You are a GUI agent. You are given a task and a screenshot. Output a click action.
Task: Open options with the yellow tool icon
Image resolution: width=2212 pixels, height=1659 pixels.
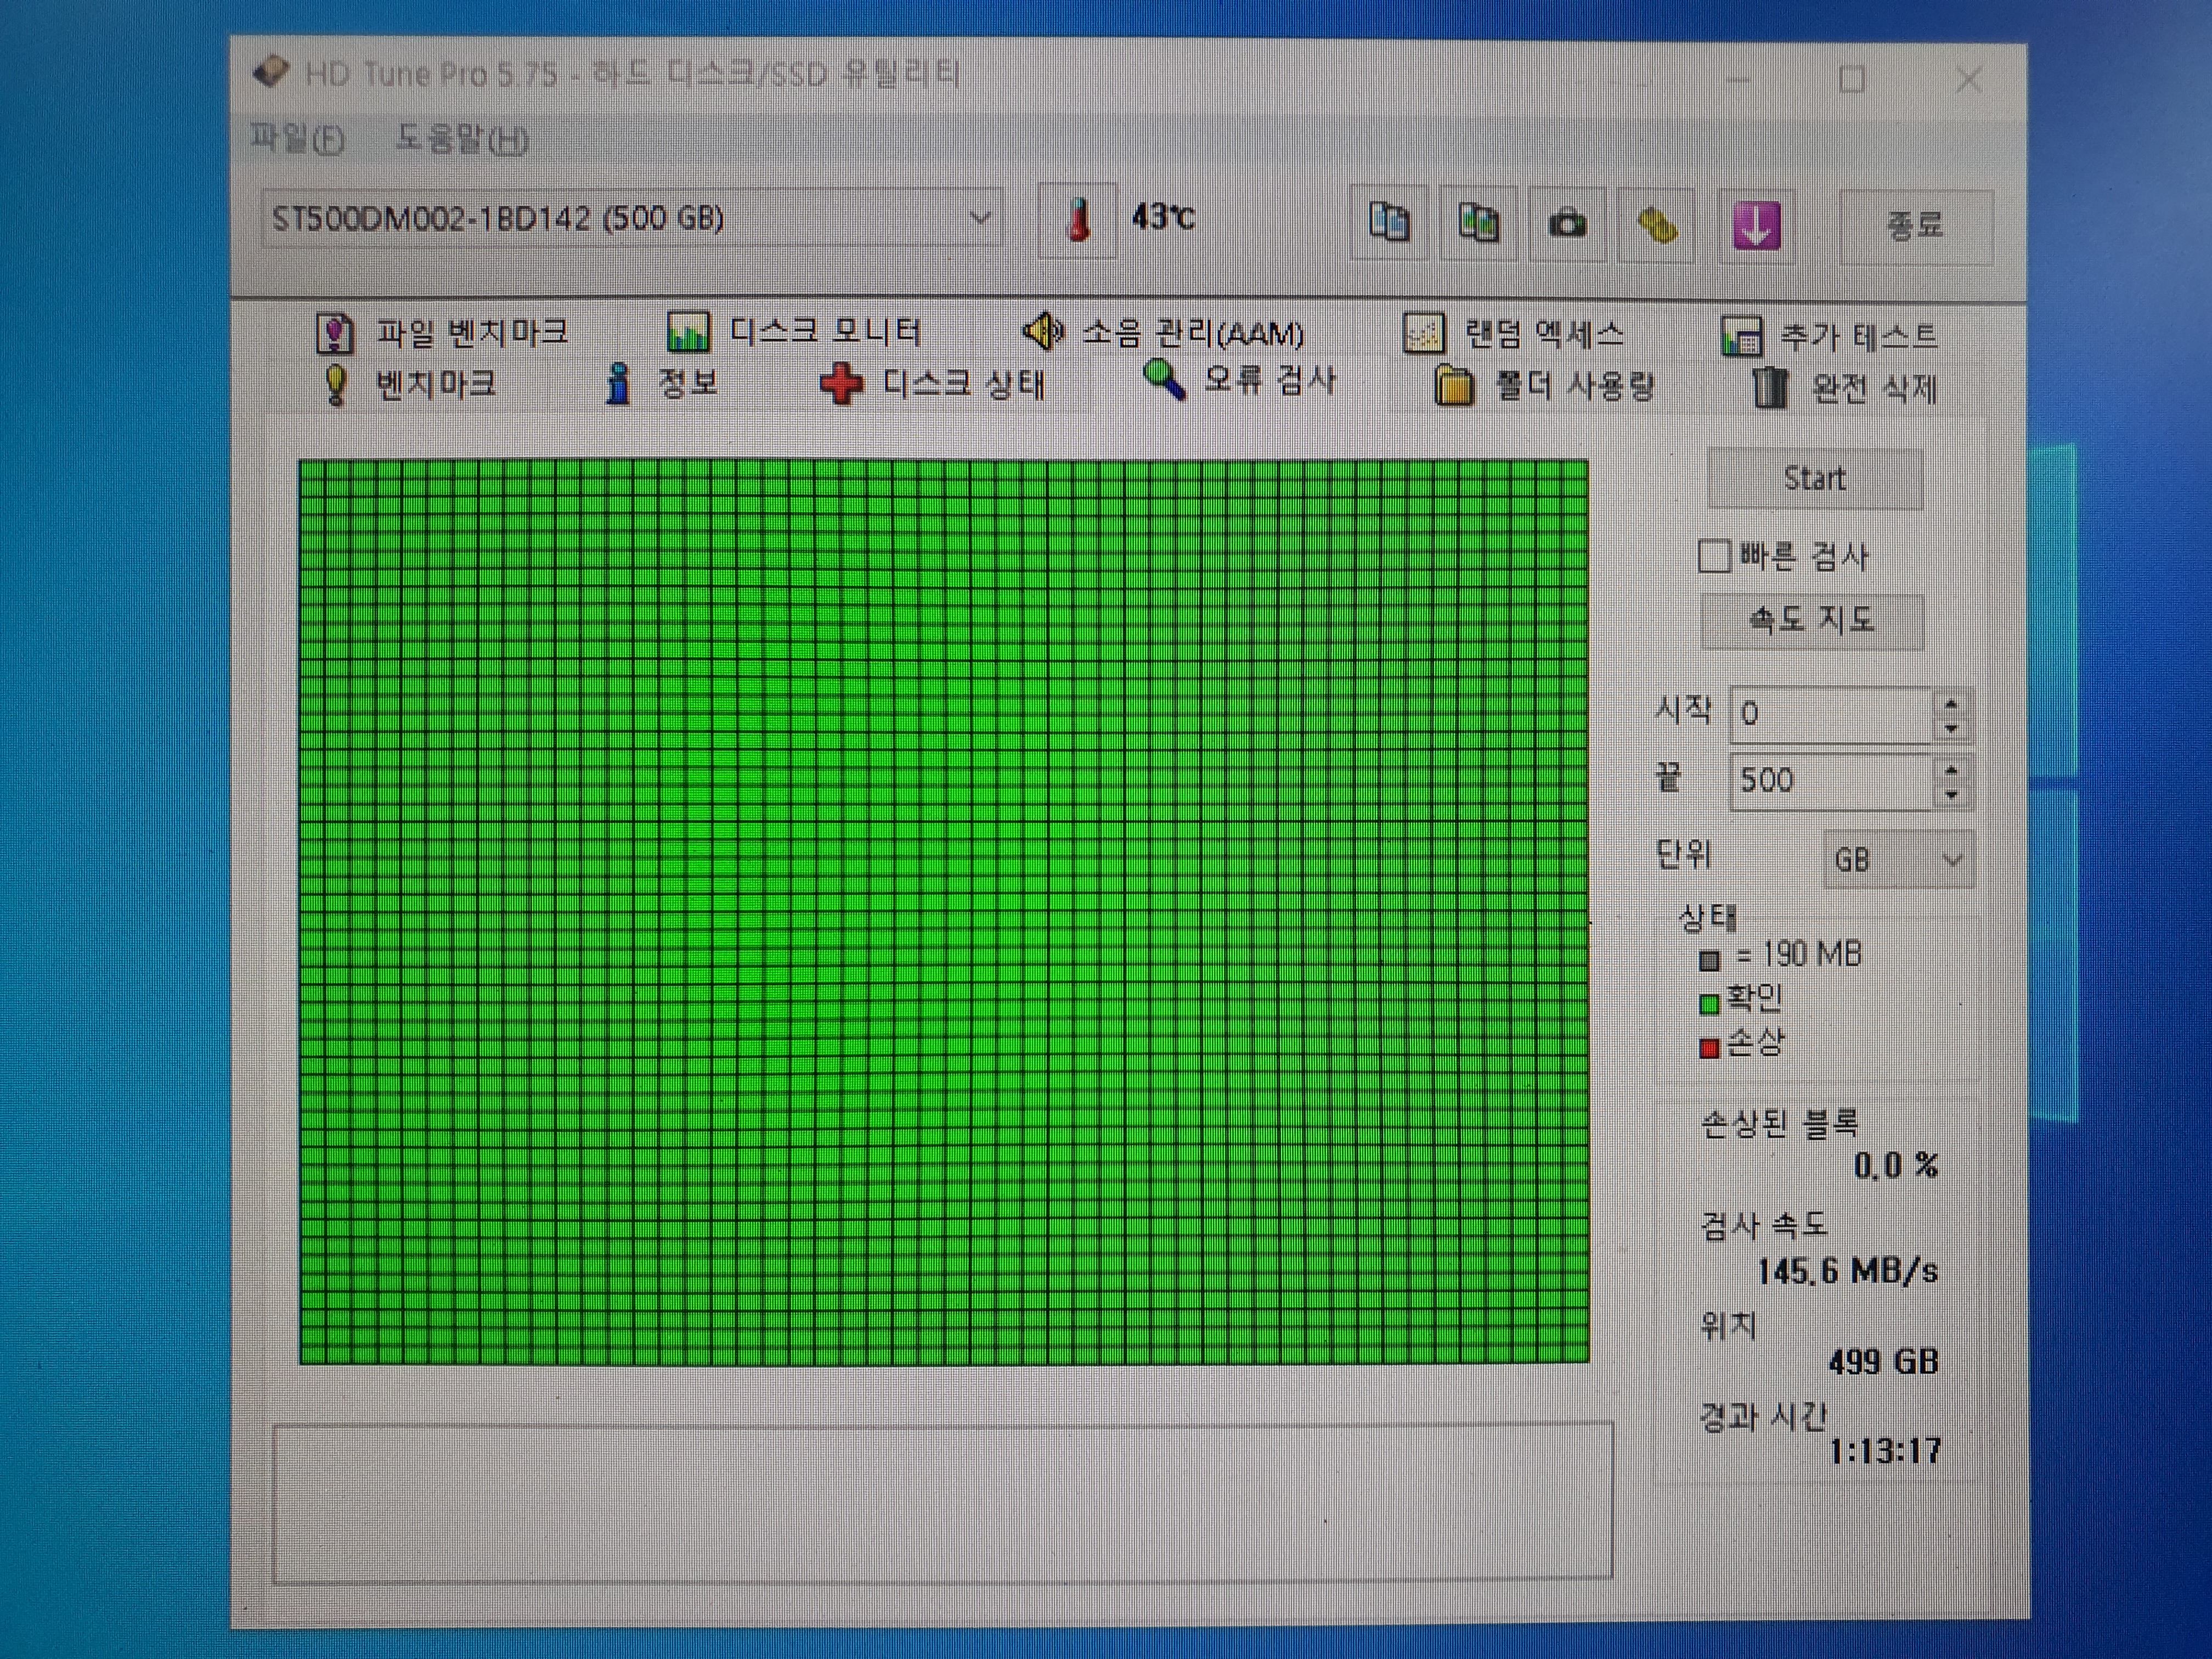(1656, 224)
